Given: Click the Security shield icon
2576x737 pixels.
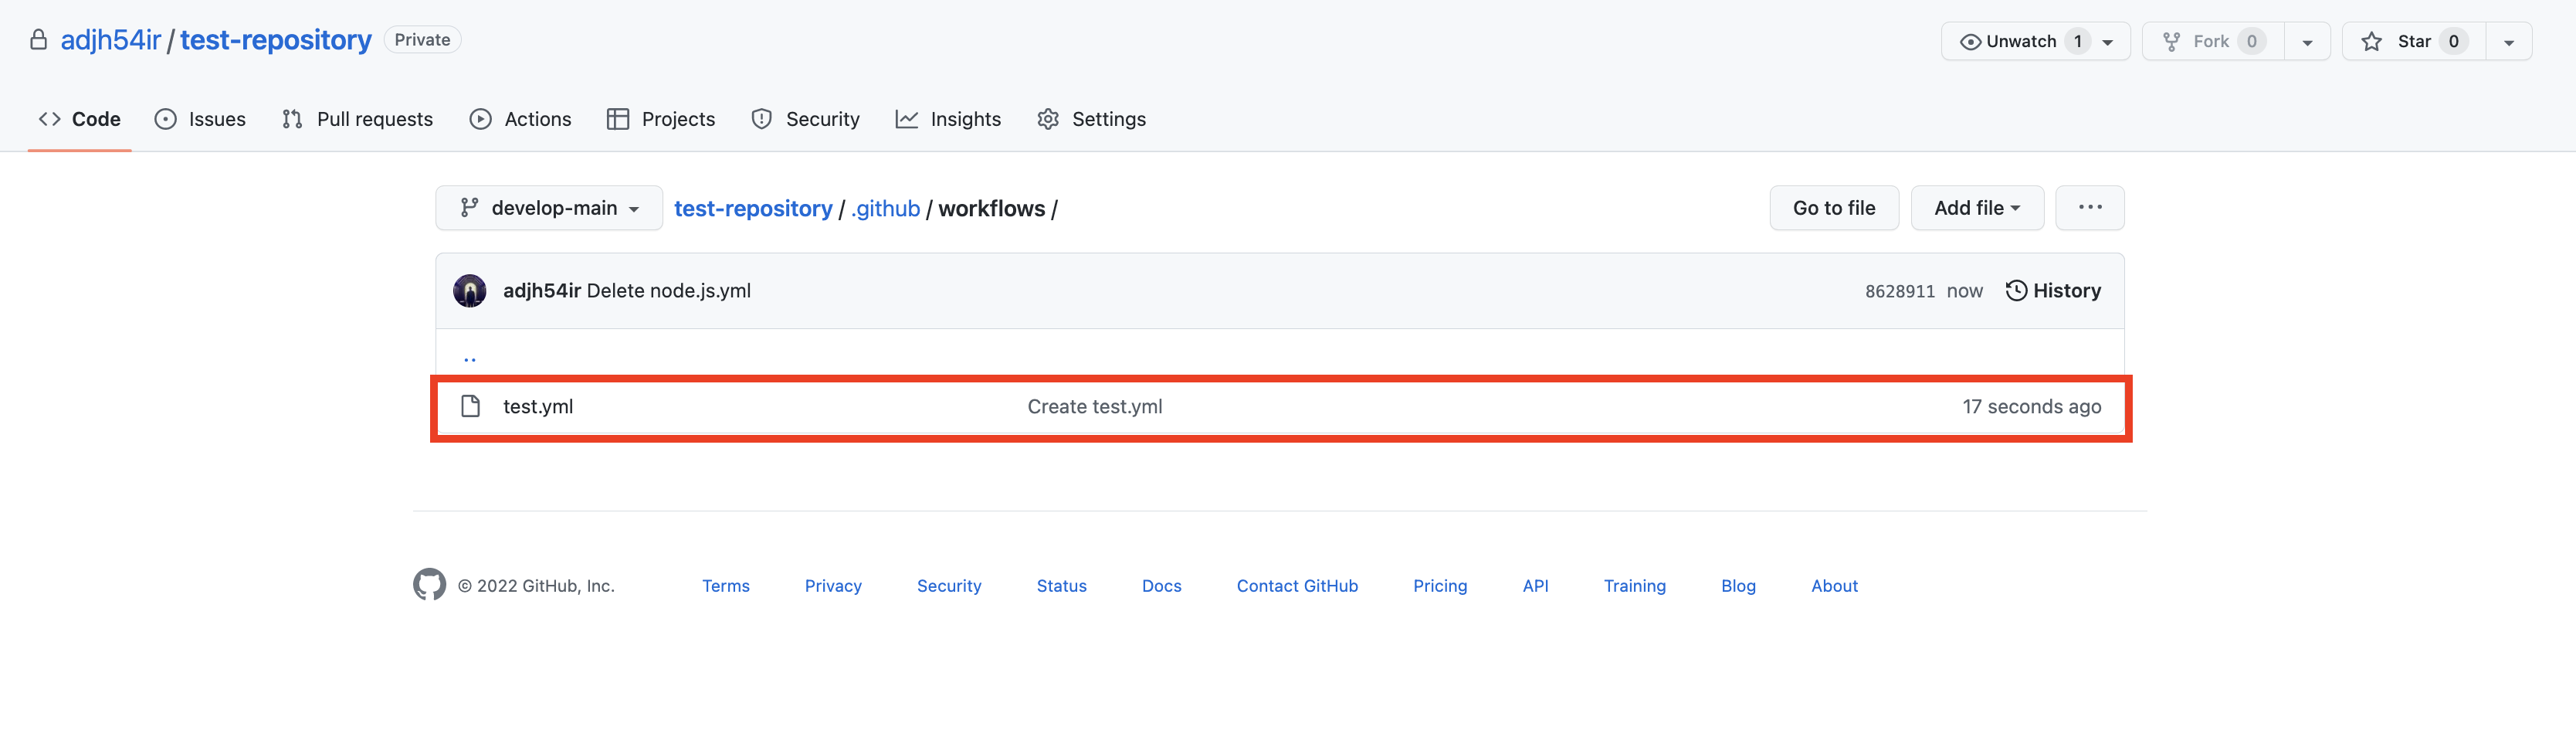Looking at the screenshot, I should [x=762, y=119].
